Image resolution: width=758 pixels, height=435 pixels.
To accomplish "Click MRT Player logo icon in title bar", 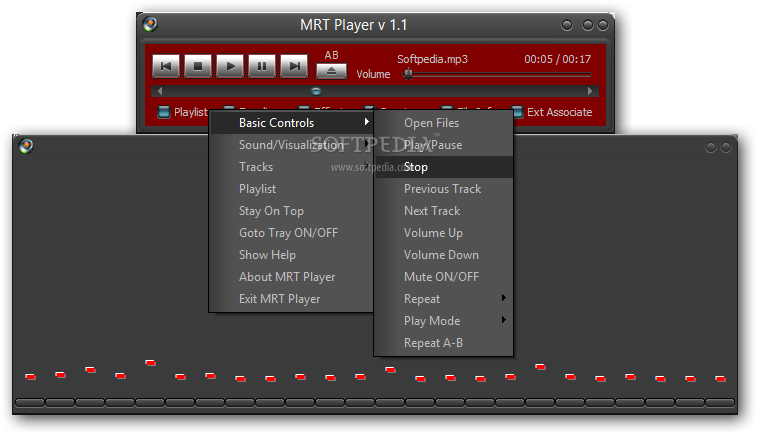I will (150, 24).
